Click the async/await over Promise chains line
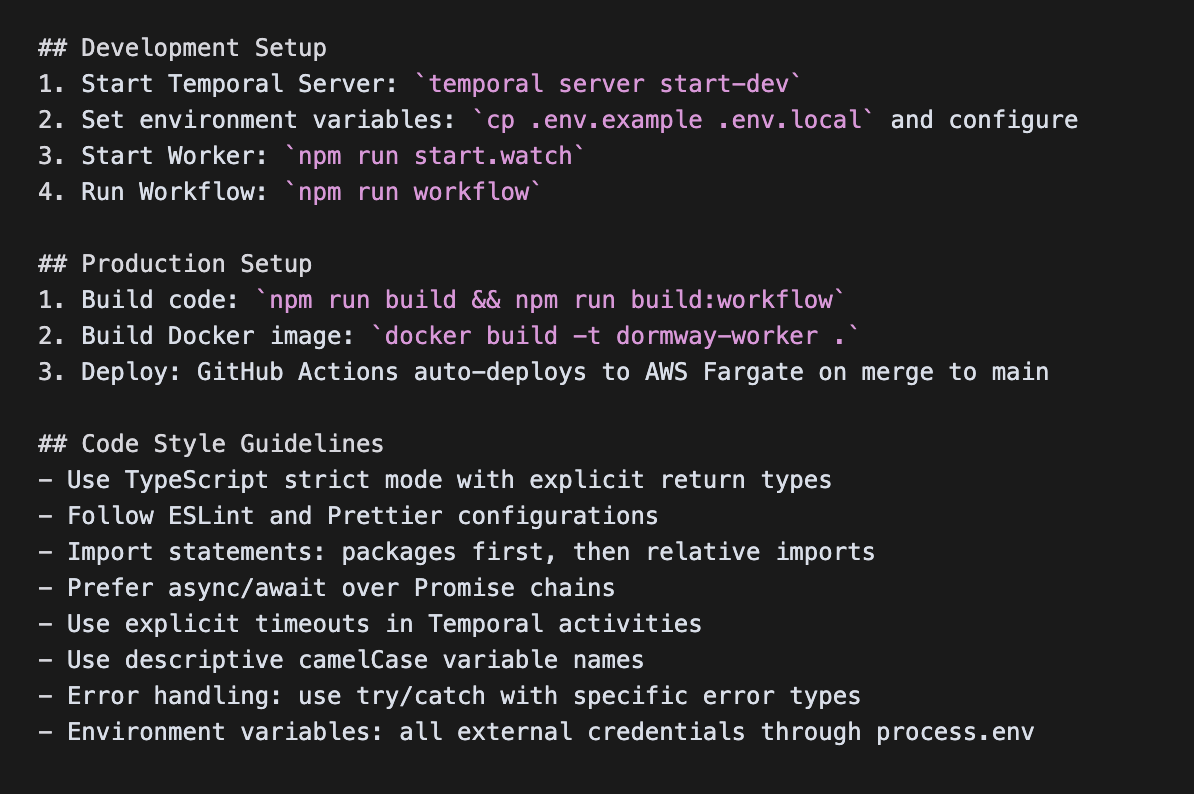Screen dimensions: 1194x794 [327, 588]
